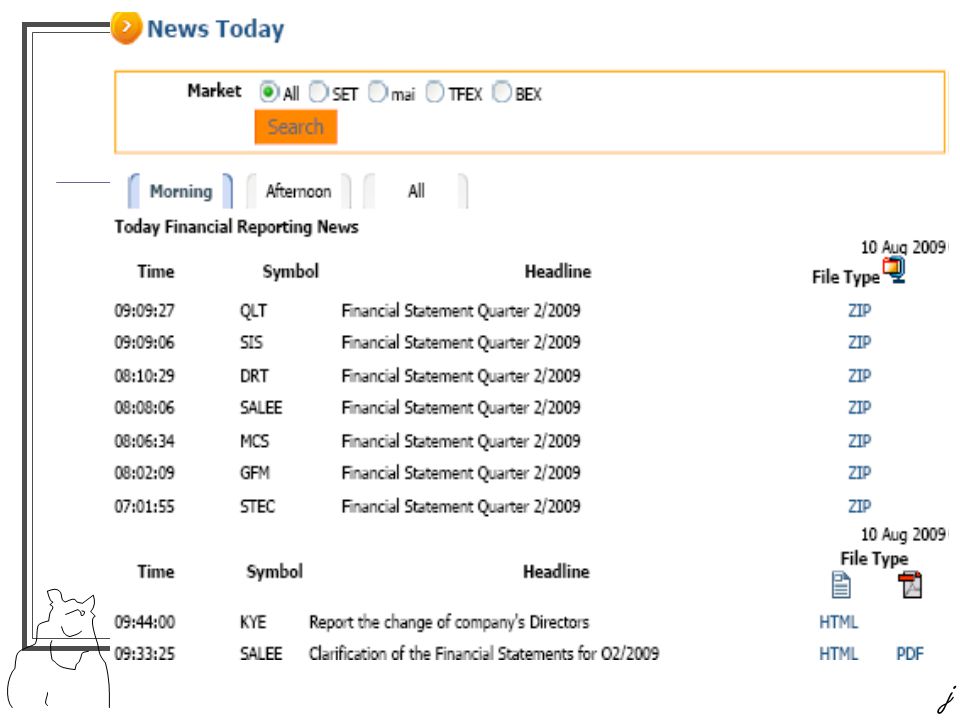Select the BEX market radio button
960x720 pixels.
pos(501,92)
